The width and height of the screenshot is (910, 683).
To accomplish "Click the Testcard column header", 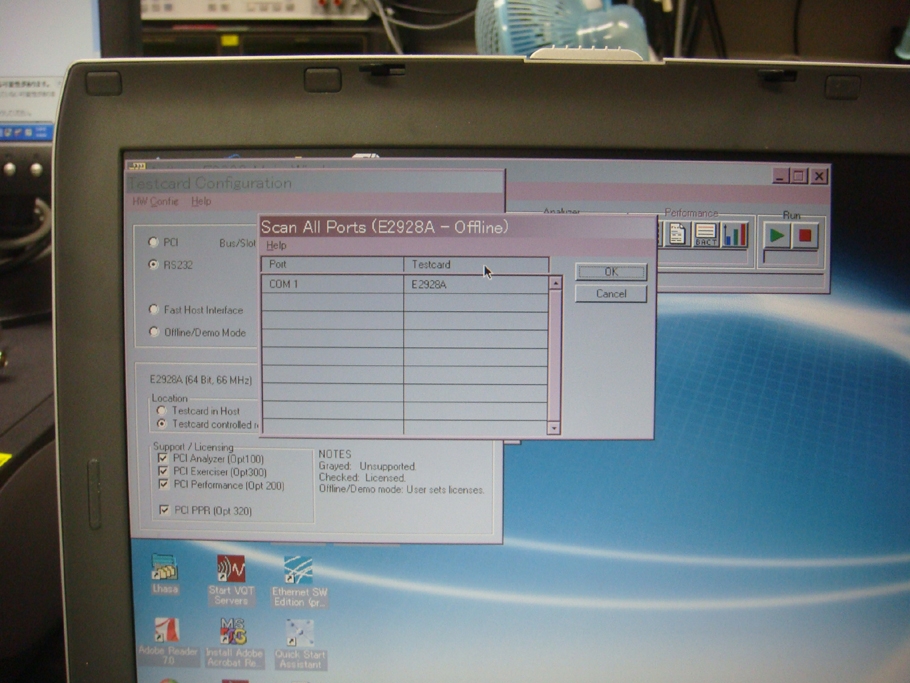I will click(476, 265).
